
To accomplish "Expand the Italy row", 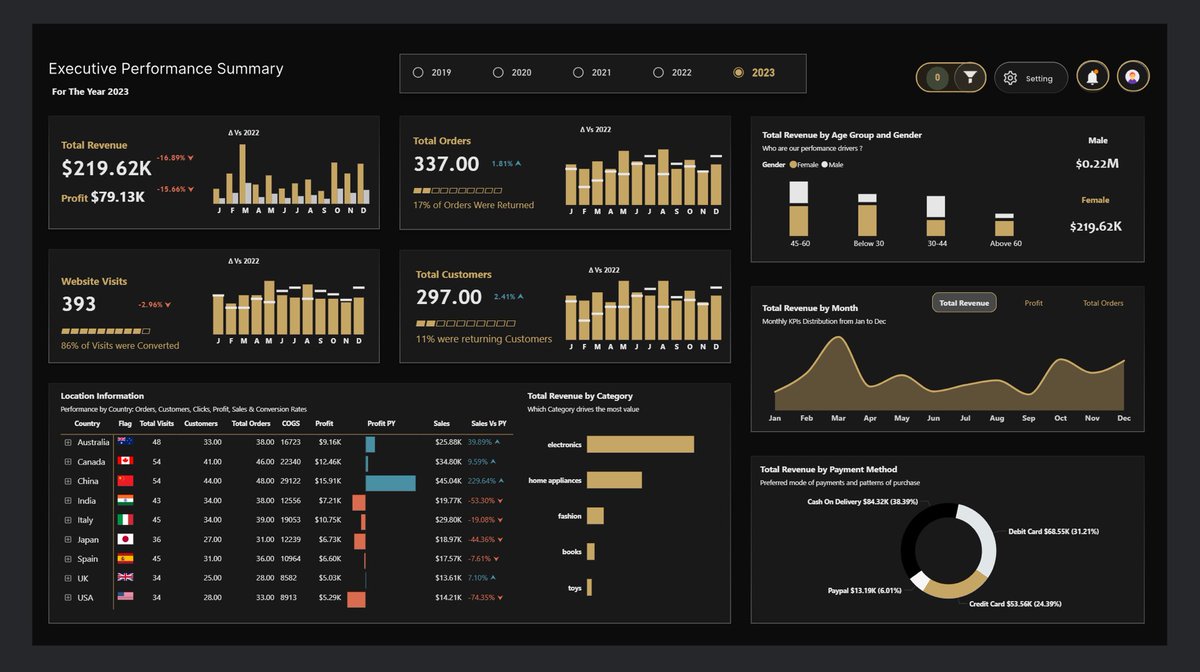I will point(68,520).
